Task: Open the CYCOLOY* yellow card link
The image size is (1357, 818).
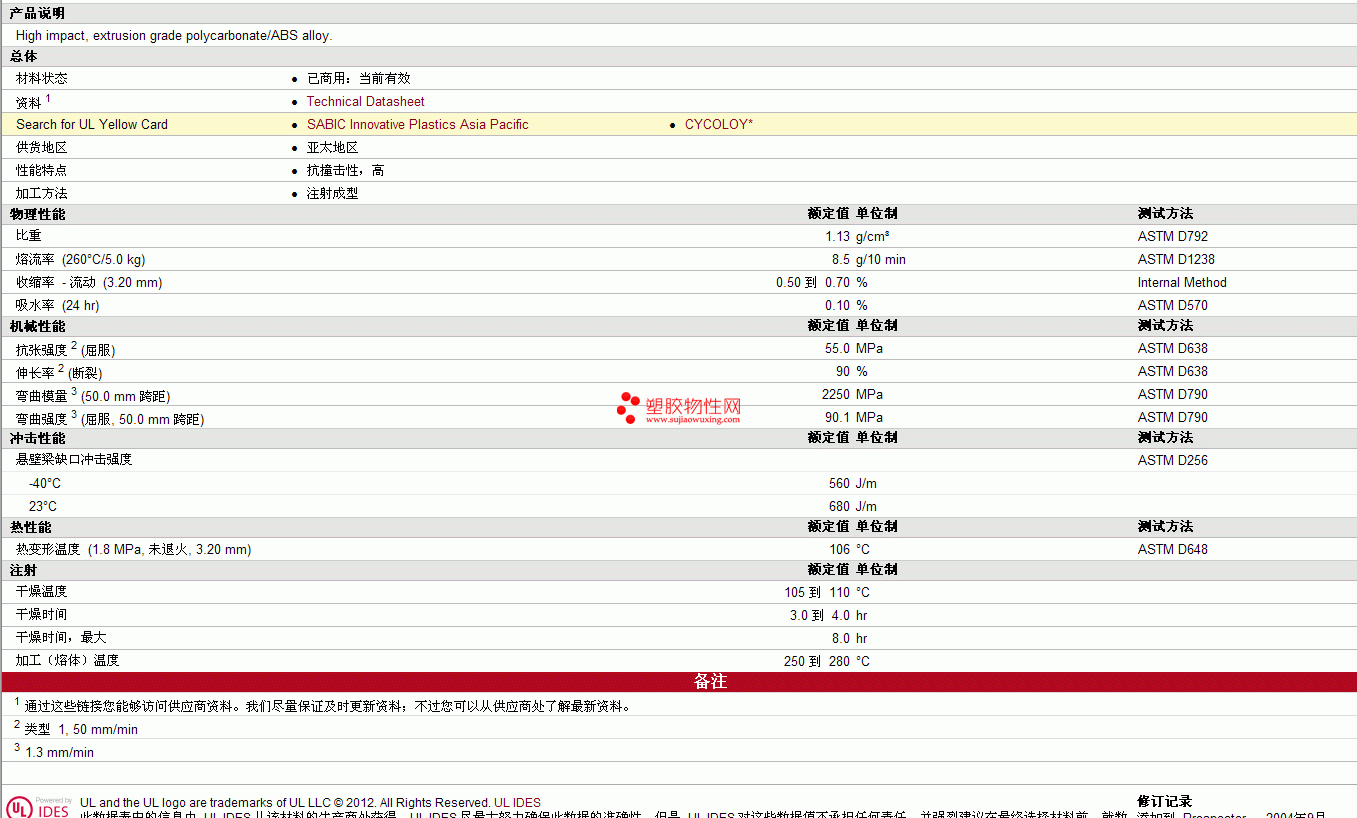Action: pyautogui.click(x=718, y=124)
